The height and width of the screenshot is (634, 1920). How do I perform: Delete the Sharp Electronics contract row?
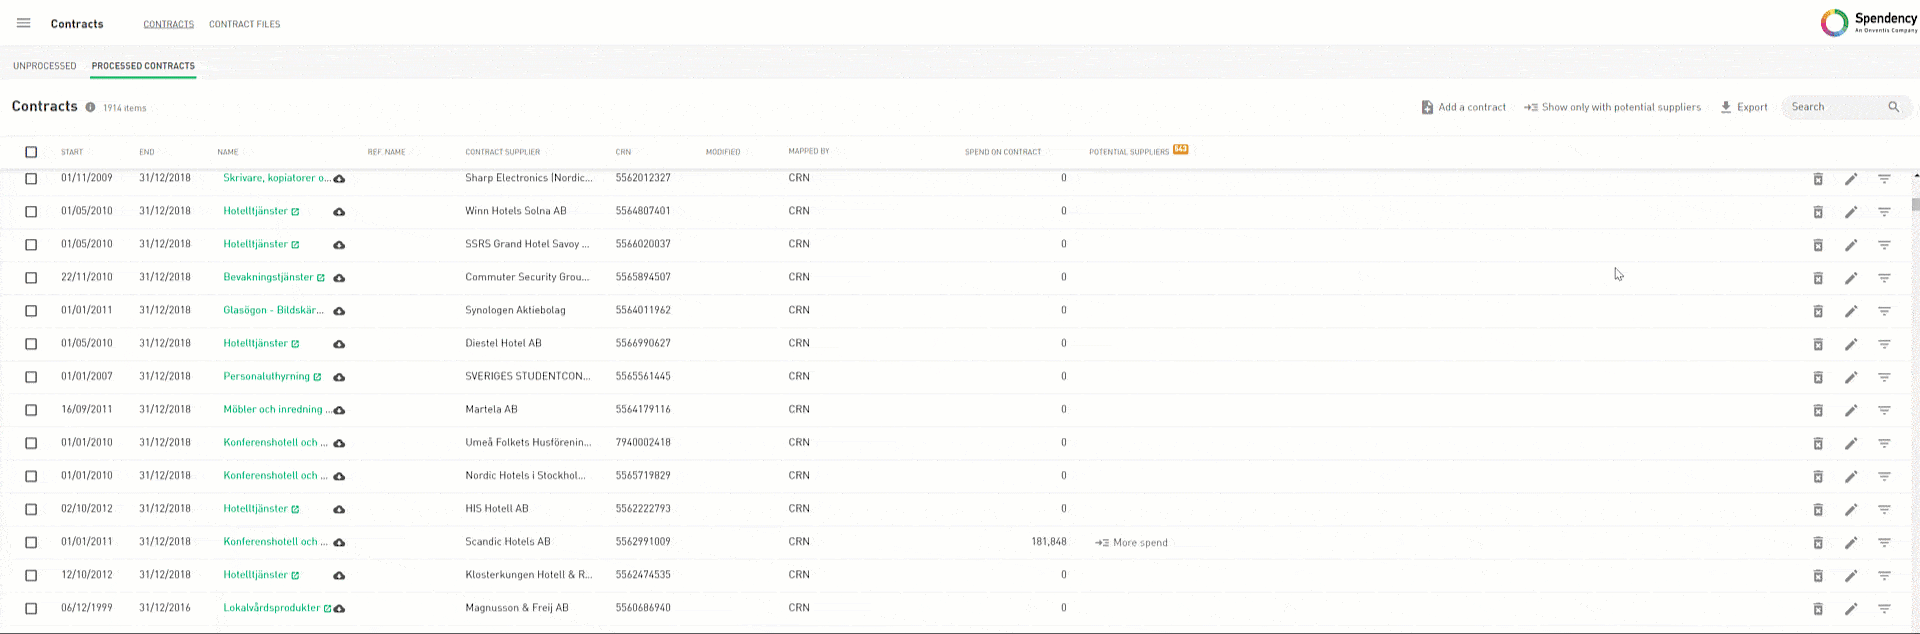pos(1818,179)
